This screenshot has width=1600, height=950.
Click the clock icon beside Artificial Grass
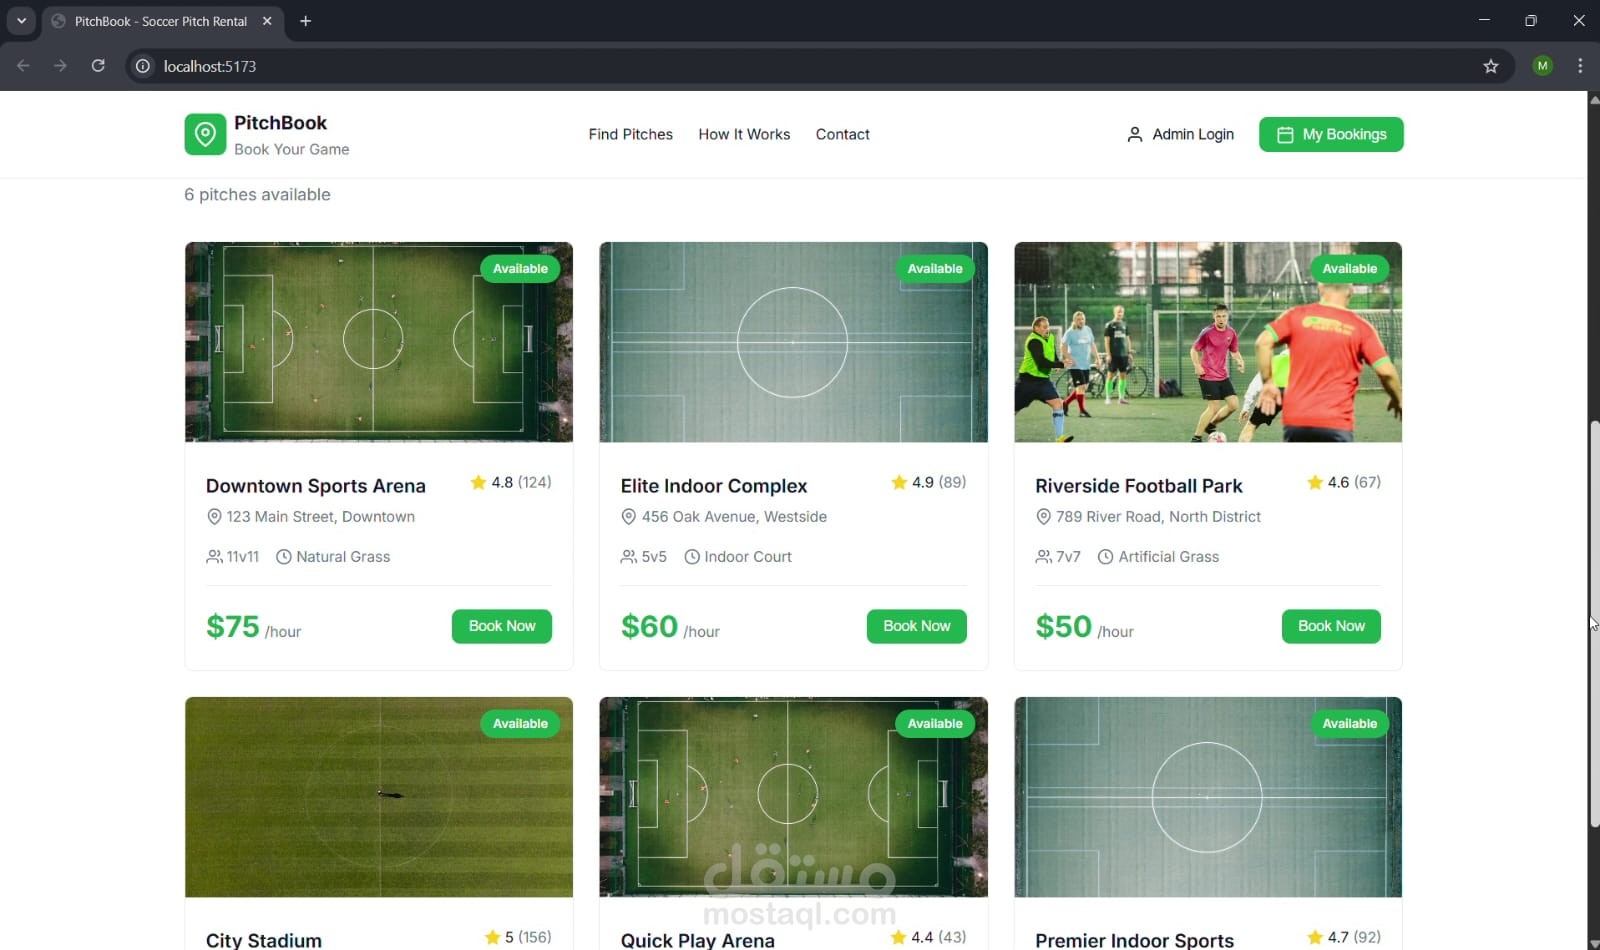pyautogui.click(x=1106, y=557)
